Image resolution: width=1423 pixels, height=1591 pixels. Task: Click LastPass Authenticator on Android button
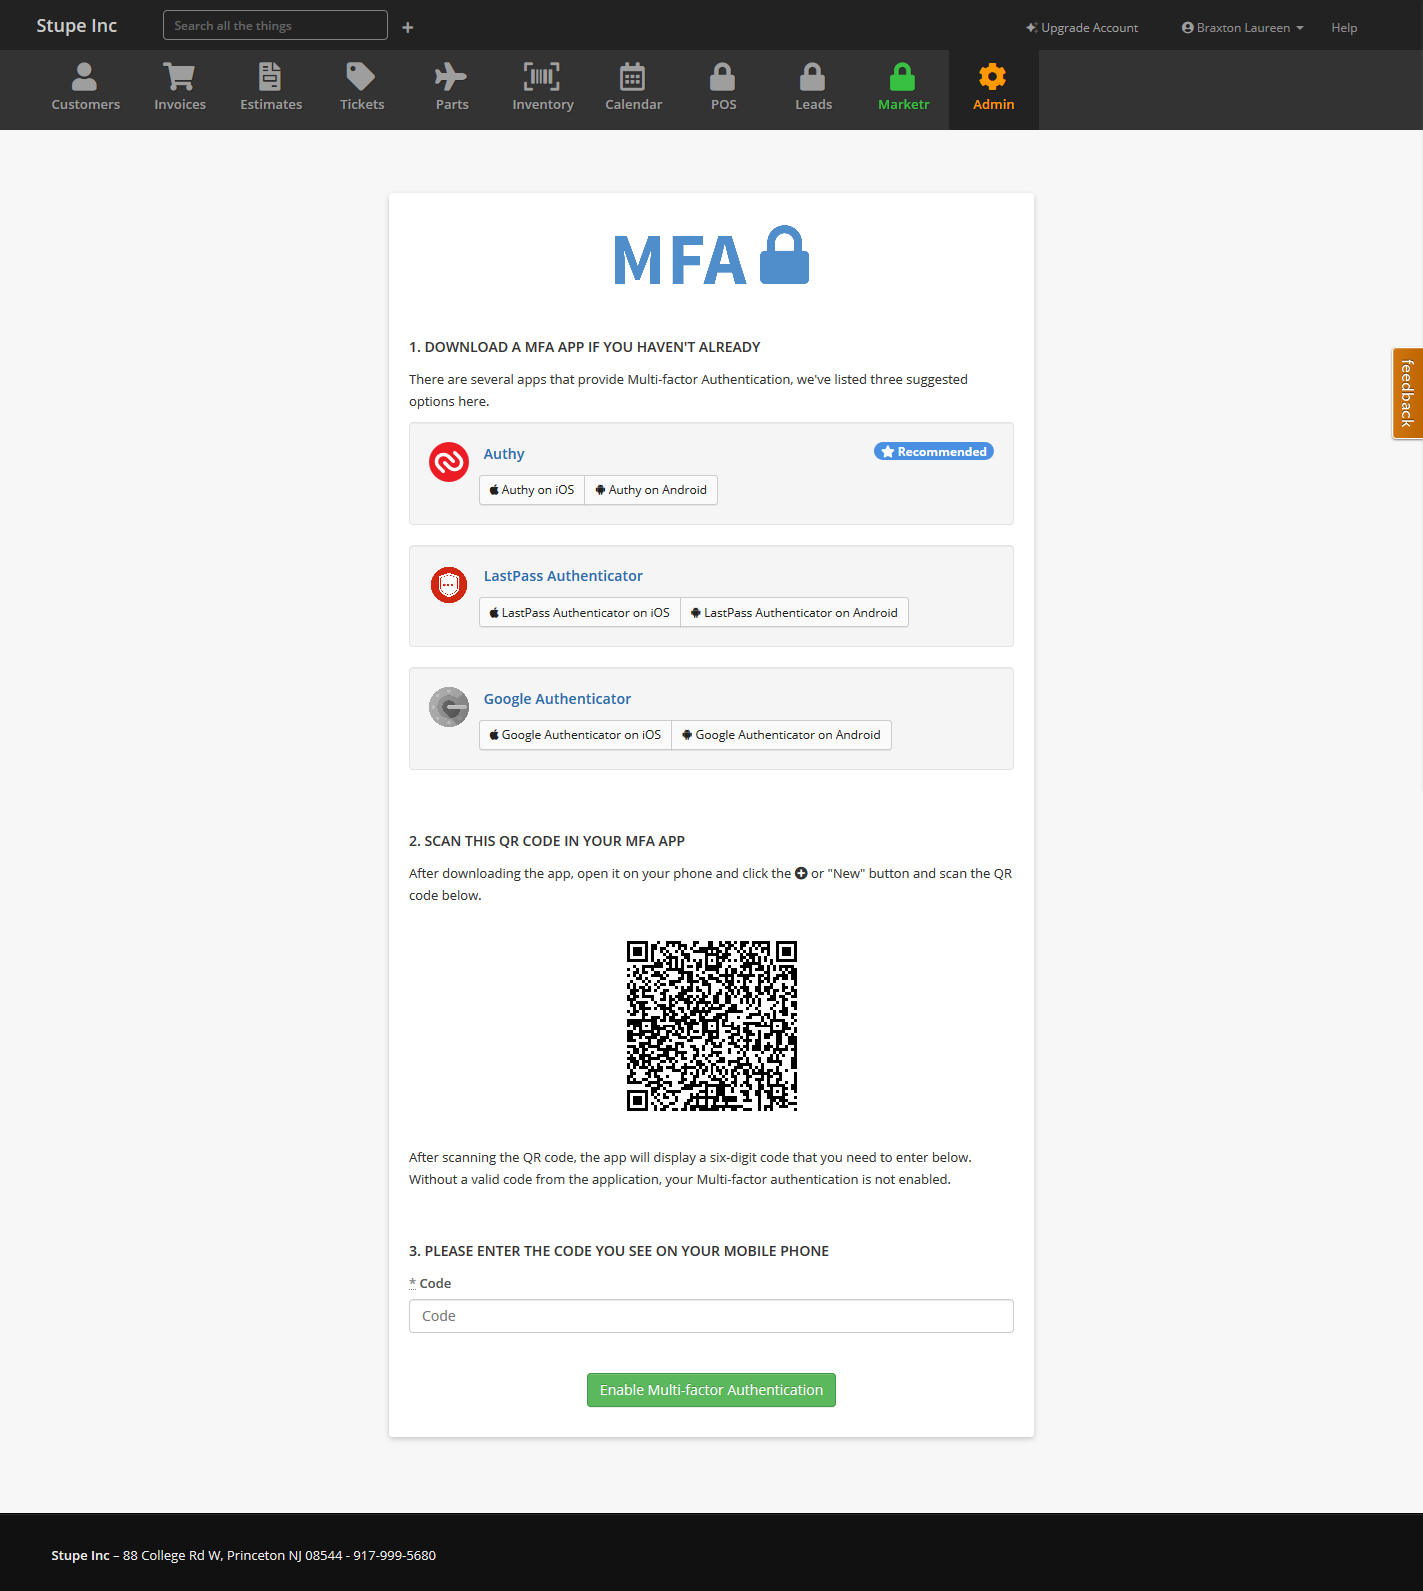point(795,613)
